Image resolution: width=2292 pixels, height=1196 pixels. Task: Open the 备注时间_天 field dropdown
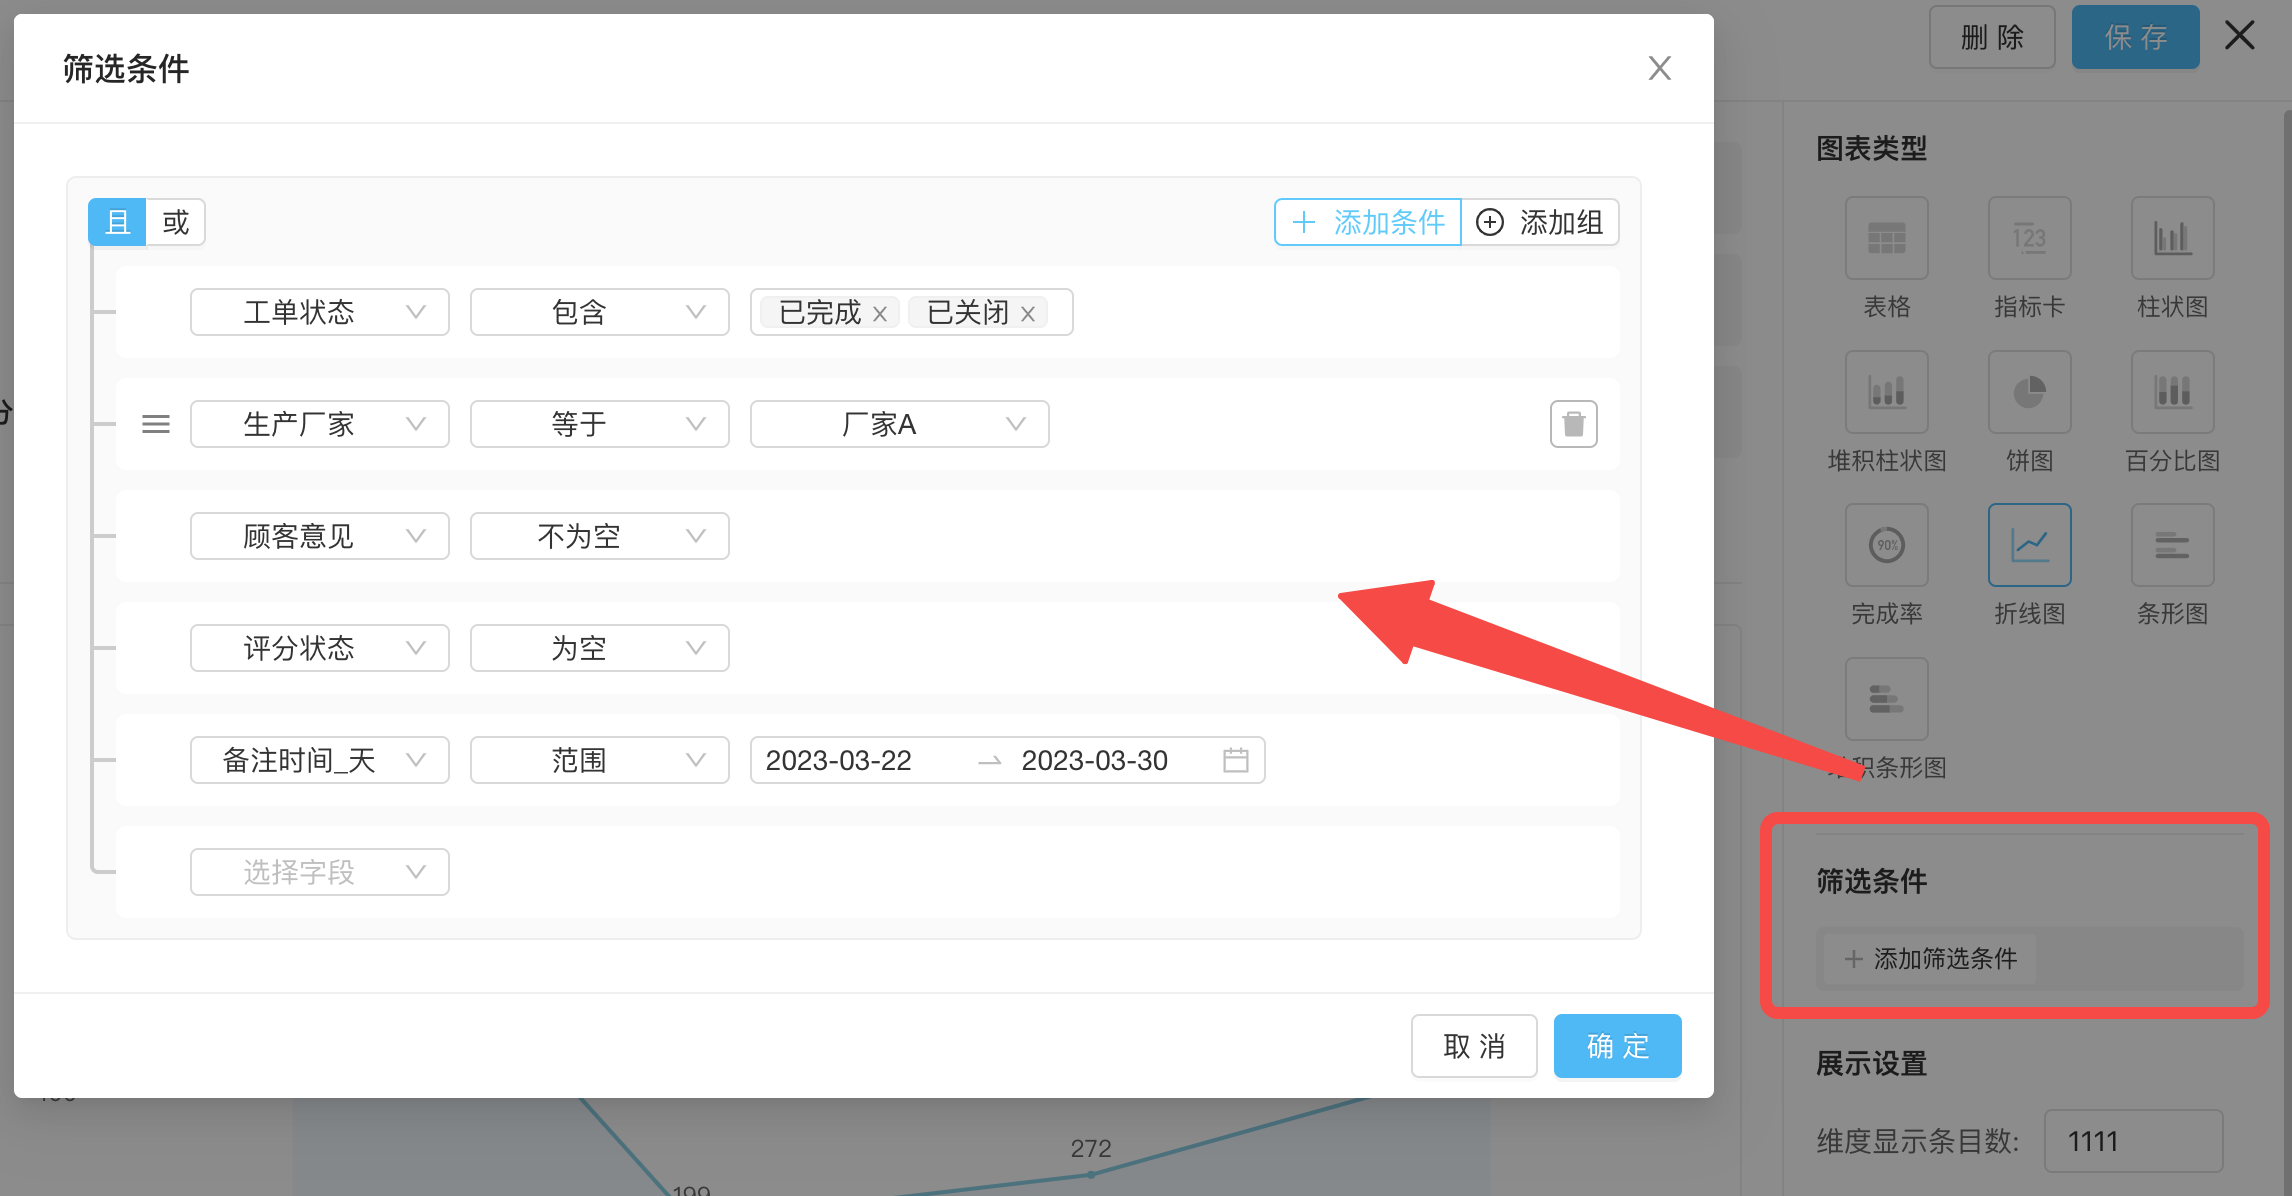319,760
